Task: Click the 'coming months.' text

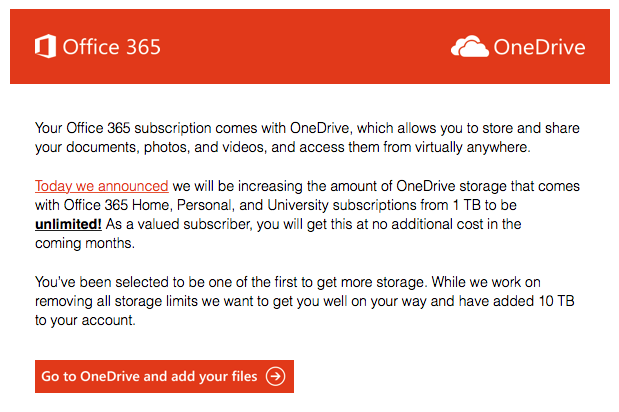Action: click(85, 243)
